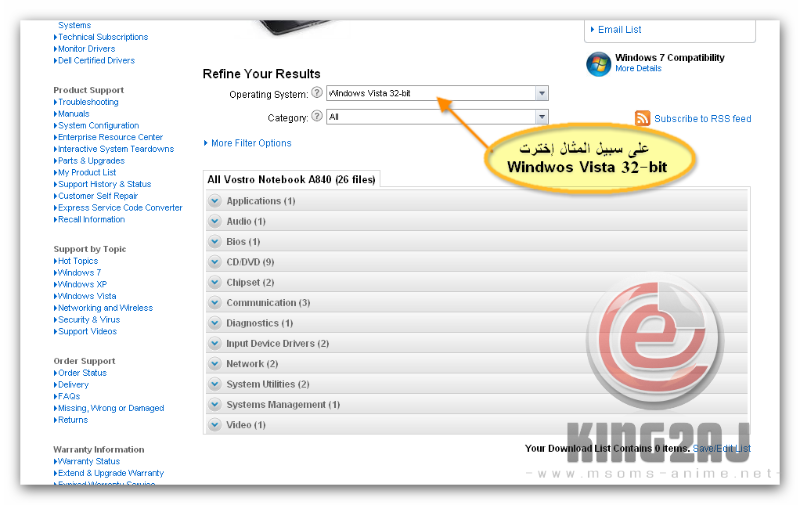Go to Troubleshooting in Product Support
Viewport: 800px width, 505px height.
(x=88, y=102)
